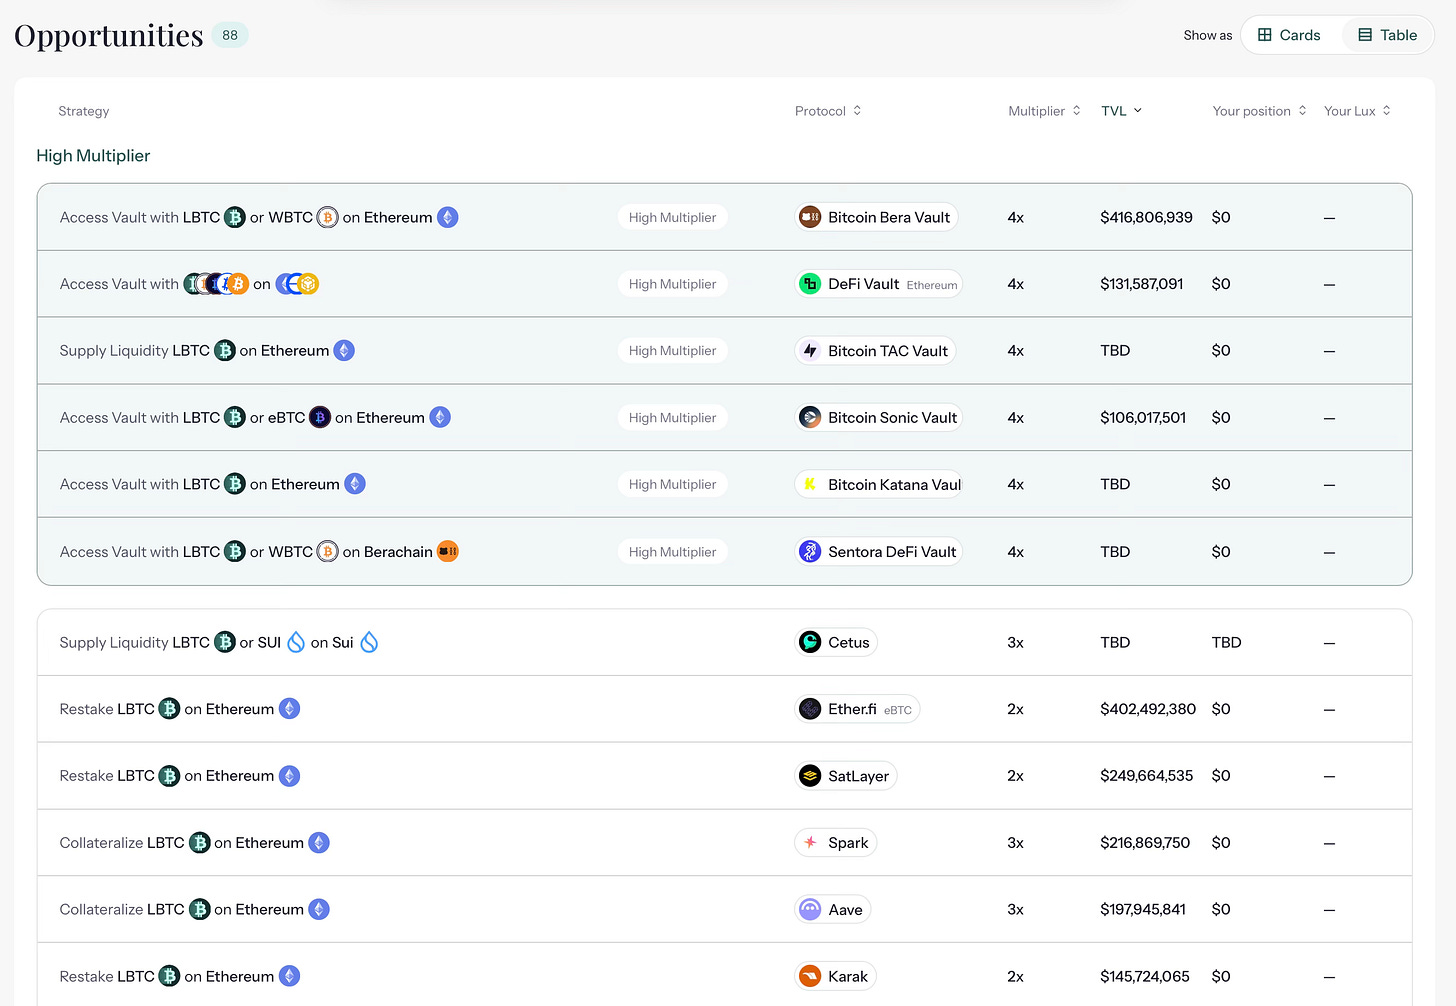Viewport: 1456px width, 1006px height.
Task: Click SUI token icon after 'or SUI'
Action: [296, 642]
